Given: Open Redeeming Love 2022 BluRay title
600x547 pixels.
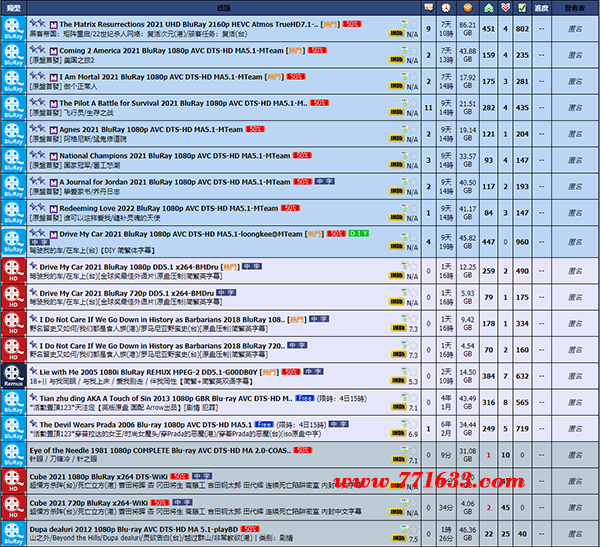Looking at the screenshot, I should (x=168, y=208).
